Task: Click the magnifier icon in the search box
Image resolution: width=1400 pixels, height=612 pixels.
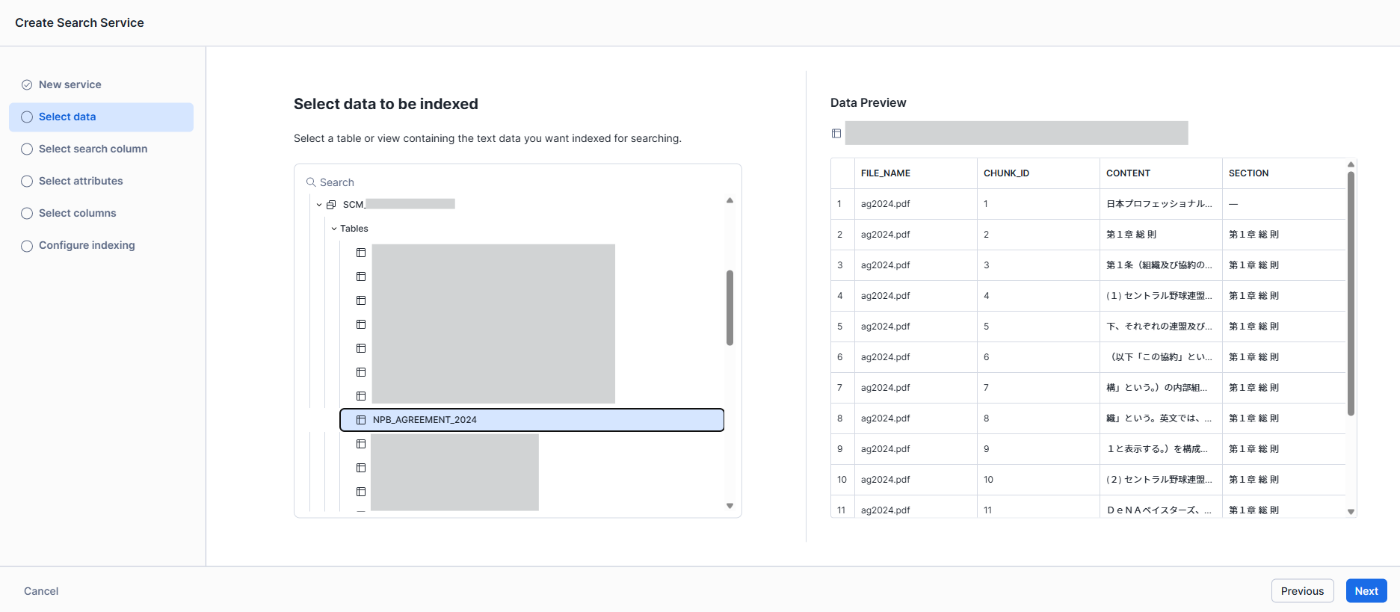Action: pos(311,182)
